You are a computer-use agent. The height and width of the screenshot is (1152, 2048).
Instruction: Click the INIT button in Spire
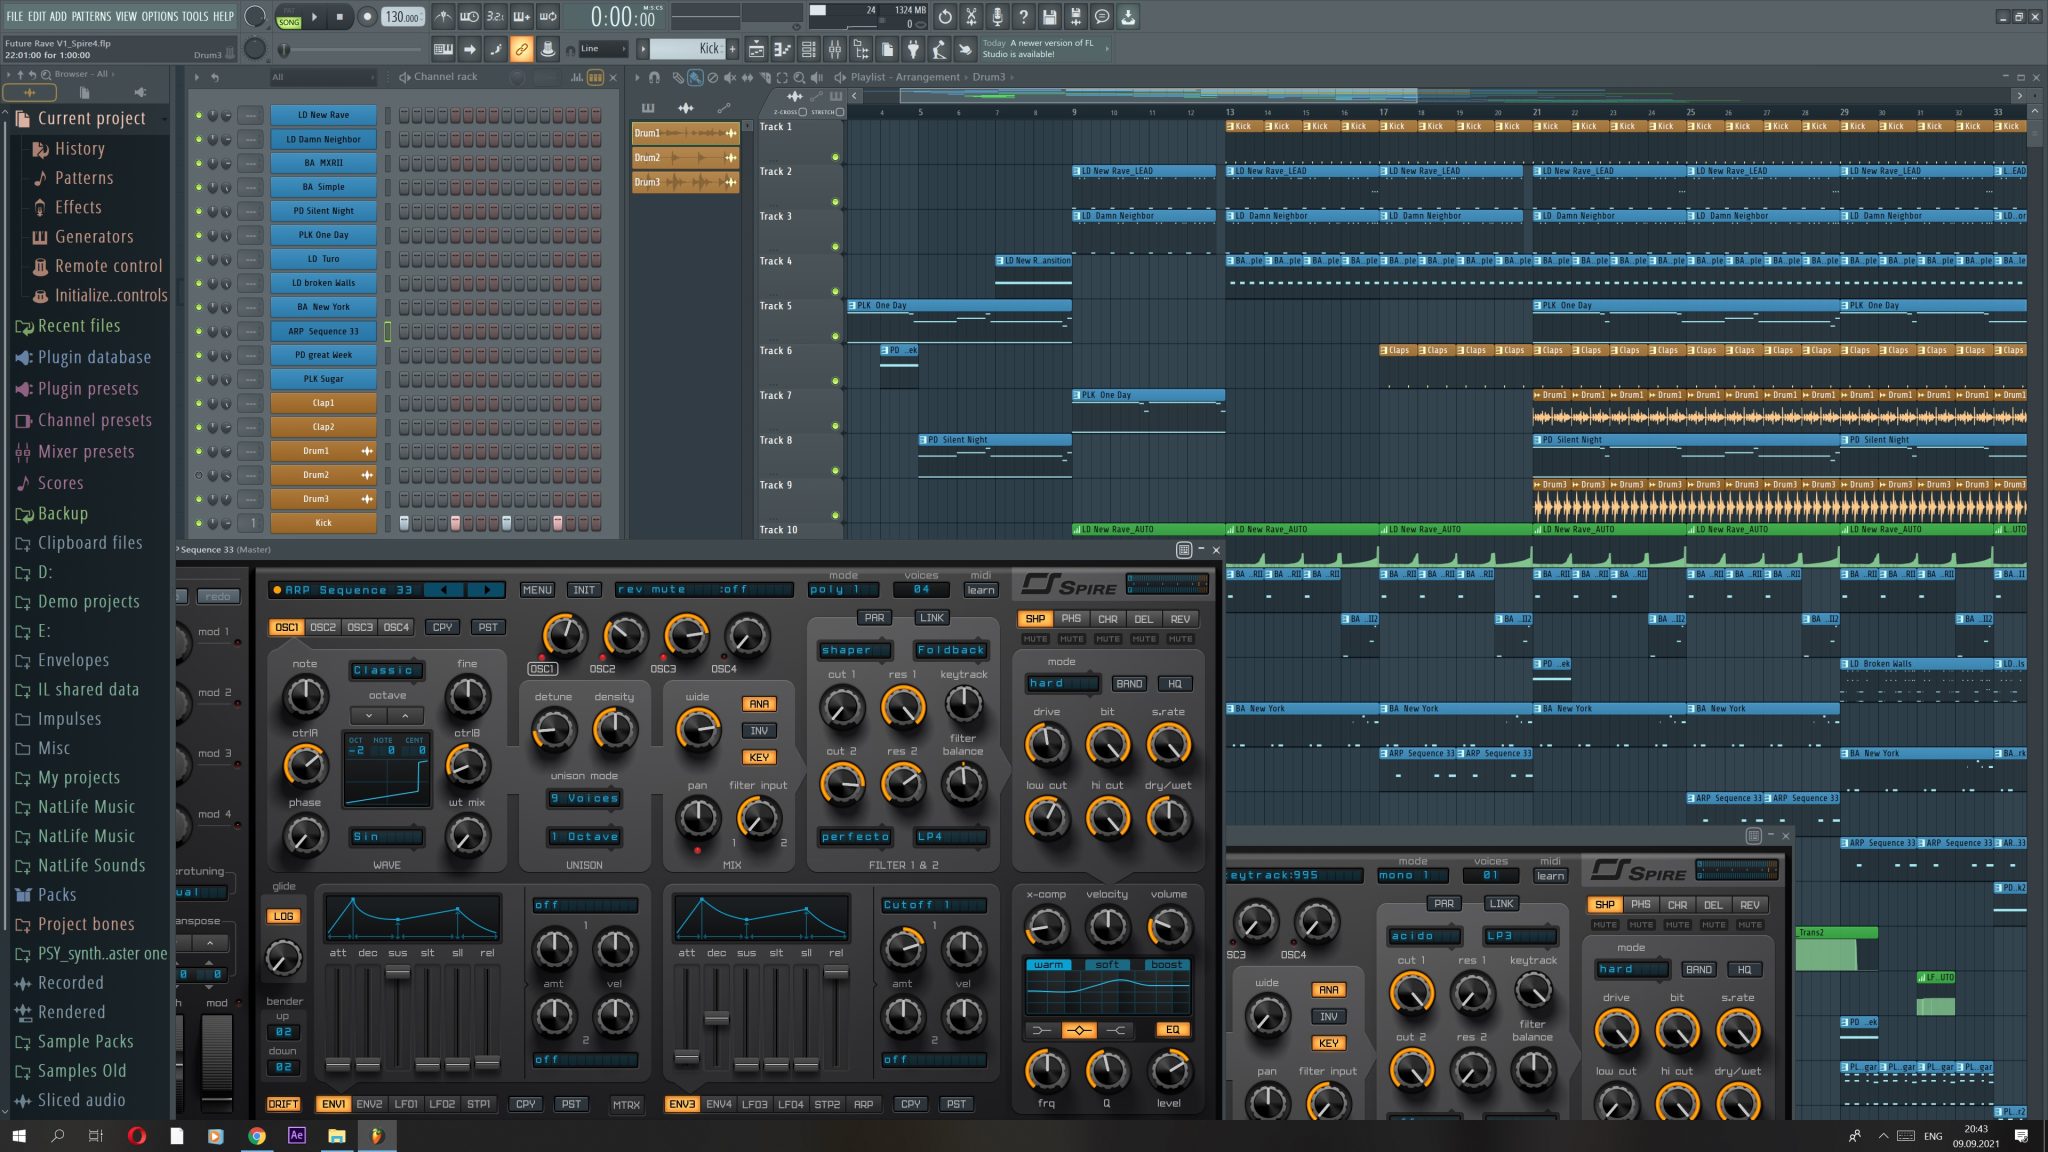tap(584, 590)
